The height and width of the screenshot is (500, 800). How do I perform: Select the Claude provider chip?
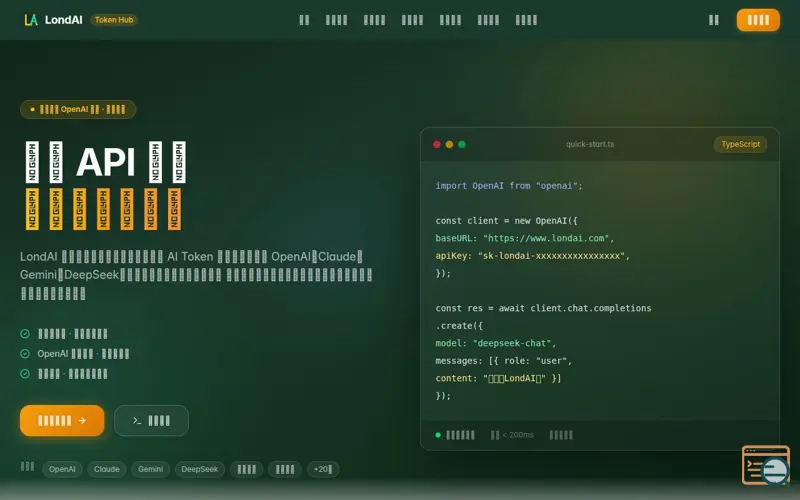(x=107, y=469)
